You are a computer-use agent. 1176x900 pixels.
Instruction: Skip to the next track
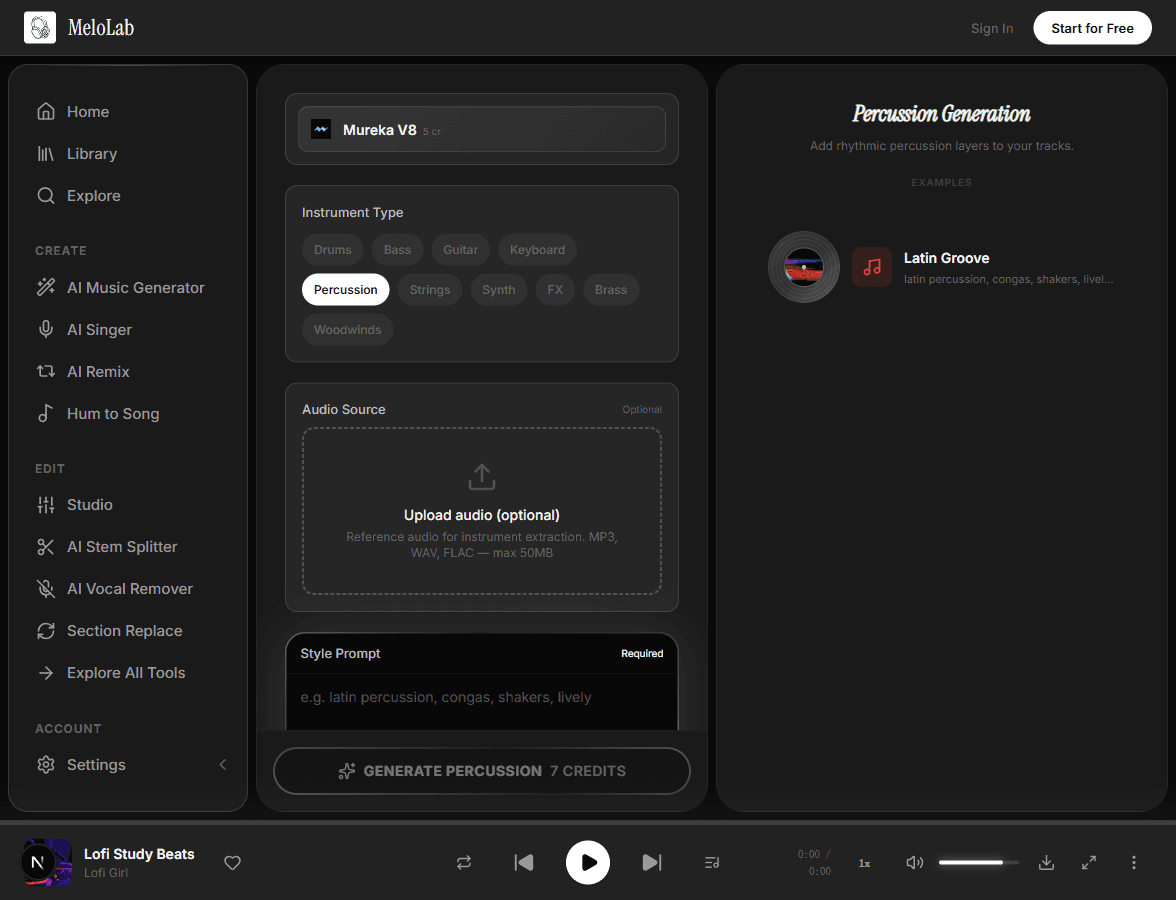point(652,862)
